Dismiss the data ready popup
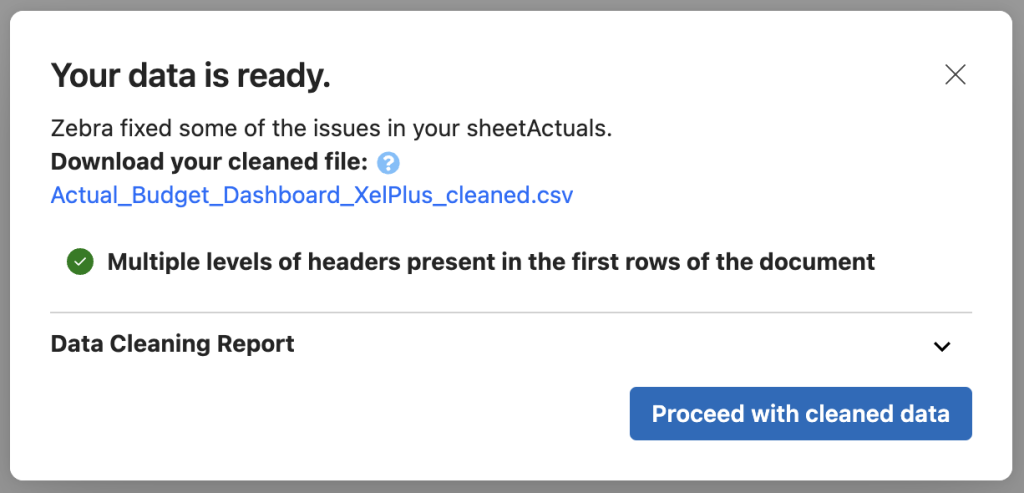1024x493 pixels. coord(955,75)
